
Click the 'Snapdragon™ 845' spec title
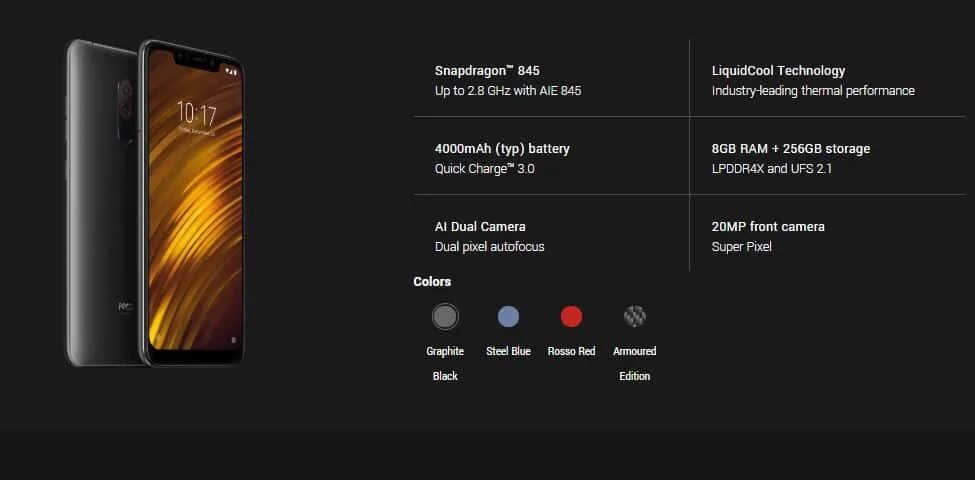(487, 71)
